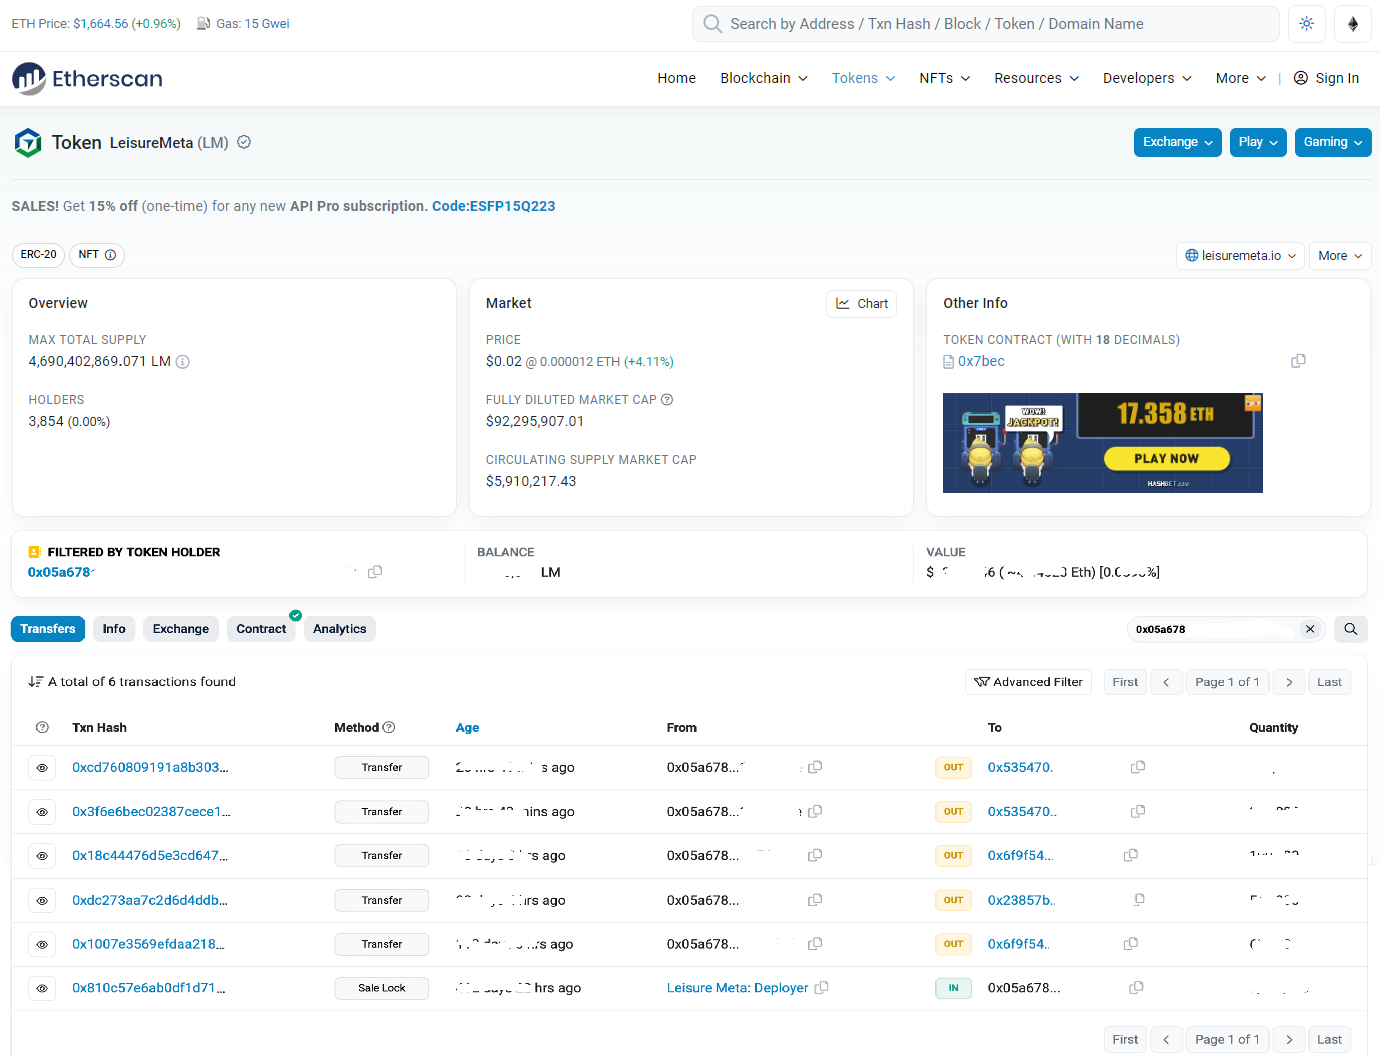Copy the Leisure Meta: Deployer address

tap(821, 988)
